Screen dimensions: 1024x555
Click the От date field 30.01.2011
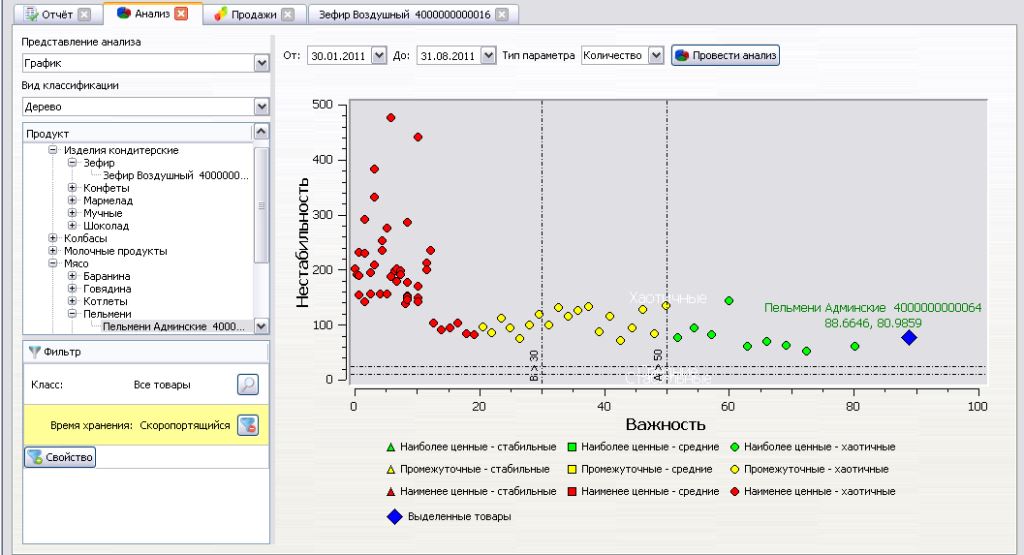click(339, 56)
